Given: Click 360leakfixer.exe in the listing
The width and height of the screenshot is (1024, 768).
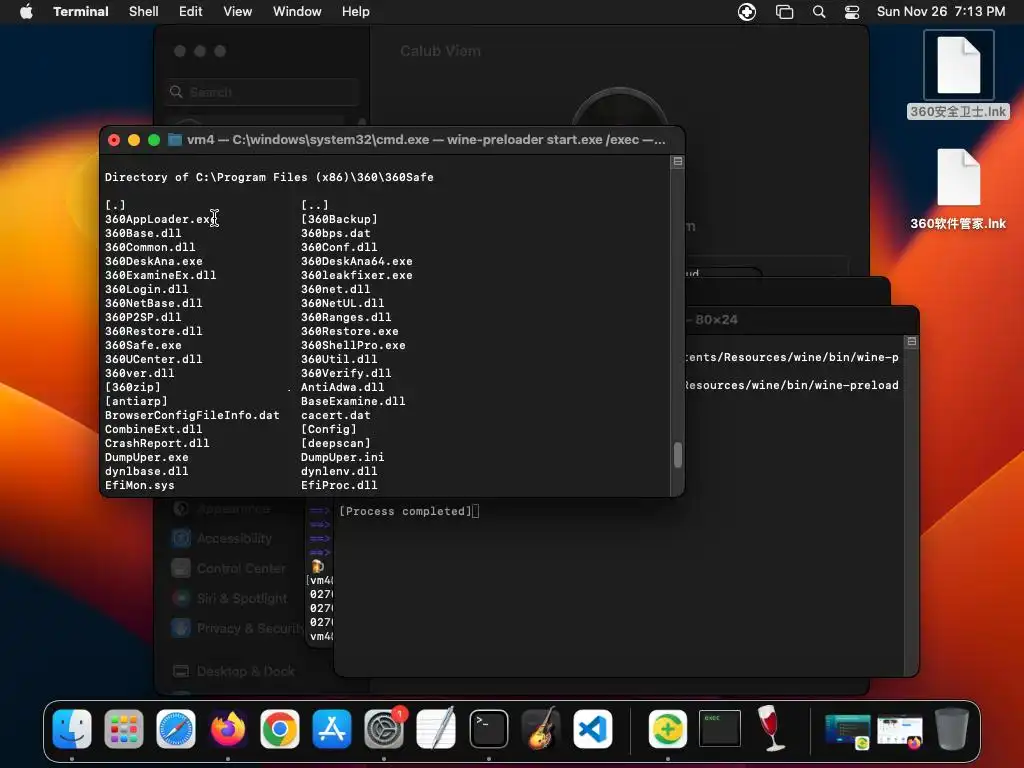Looking at the screenshot, I should pos(357,275).
